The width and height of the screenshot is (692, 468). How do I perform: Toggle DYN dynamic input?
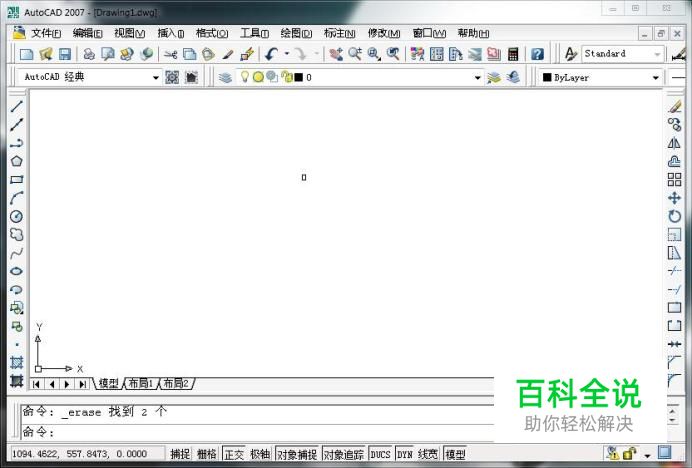pos(405,454)
